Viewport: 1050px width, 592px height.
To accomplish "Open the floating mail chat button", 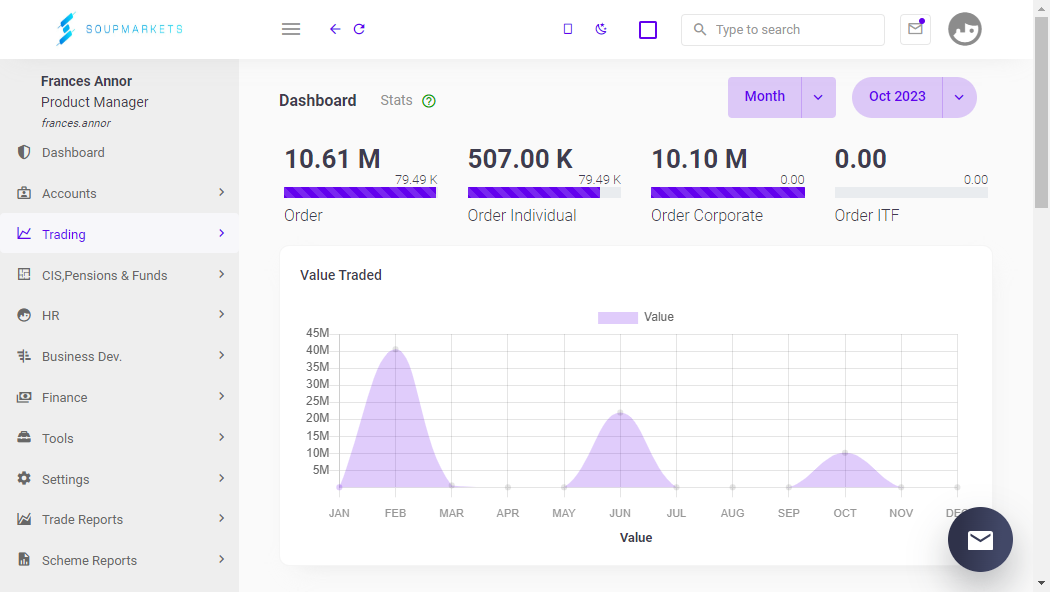I will tap(980, 540).
